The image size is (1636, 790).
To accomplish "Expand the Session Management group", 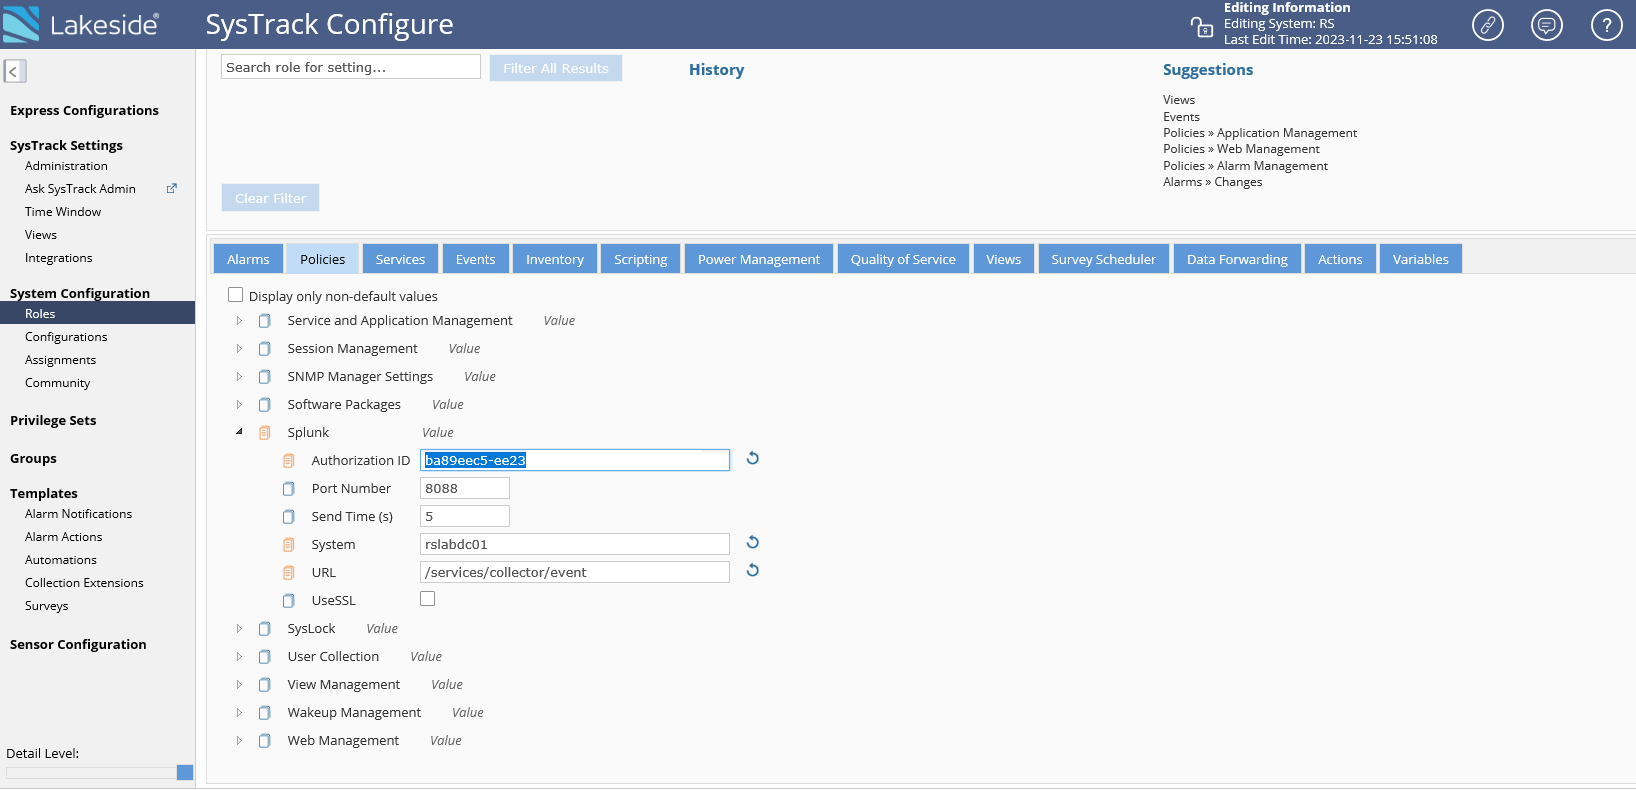I will (x=239, y=349).
